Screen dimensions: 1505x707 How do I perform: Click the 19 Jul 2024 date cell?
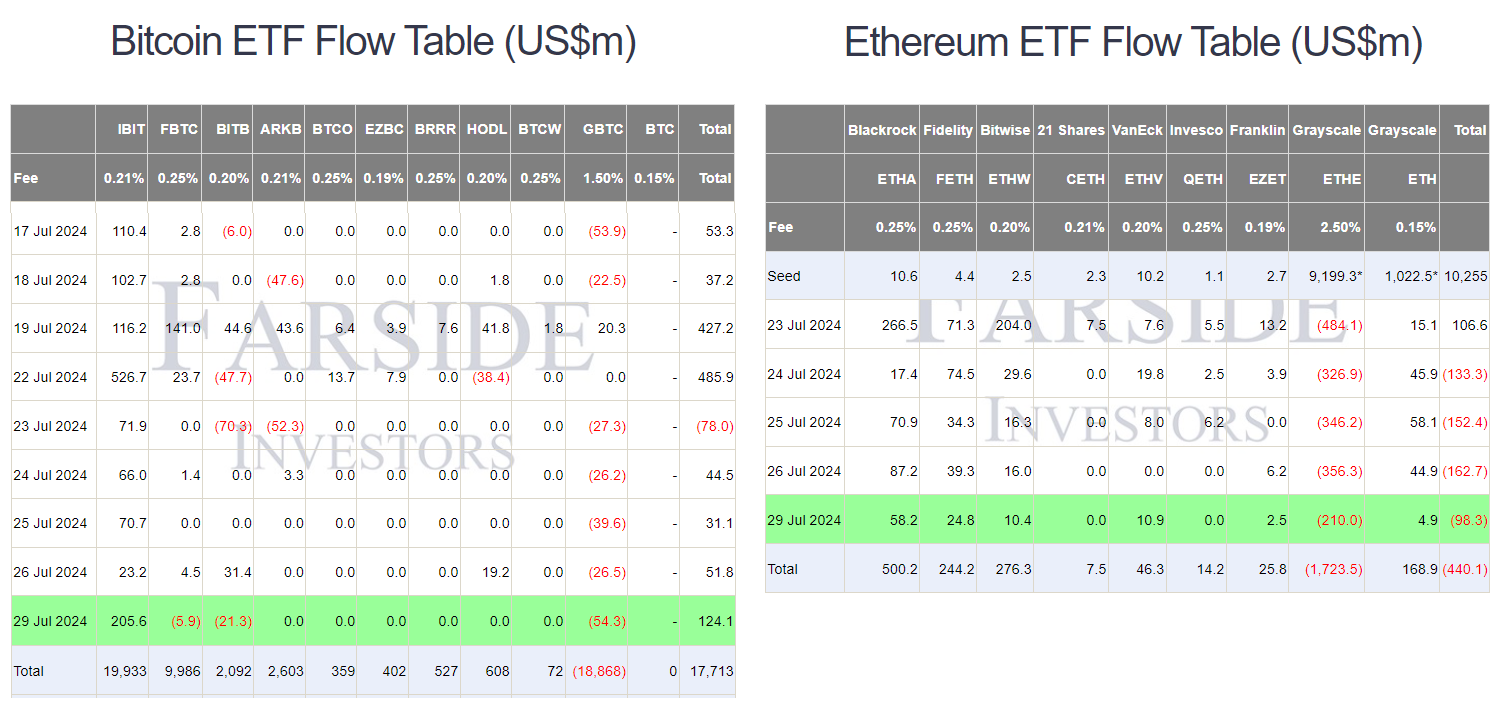(x=51, y=328)
